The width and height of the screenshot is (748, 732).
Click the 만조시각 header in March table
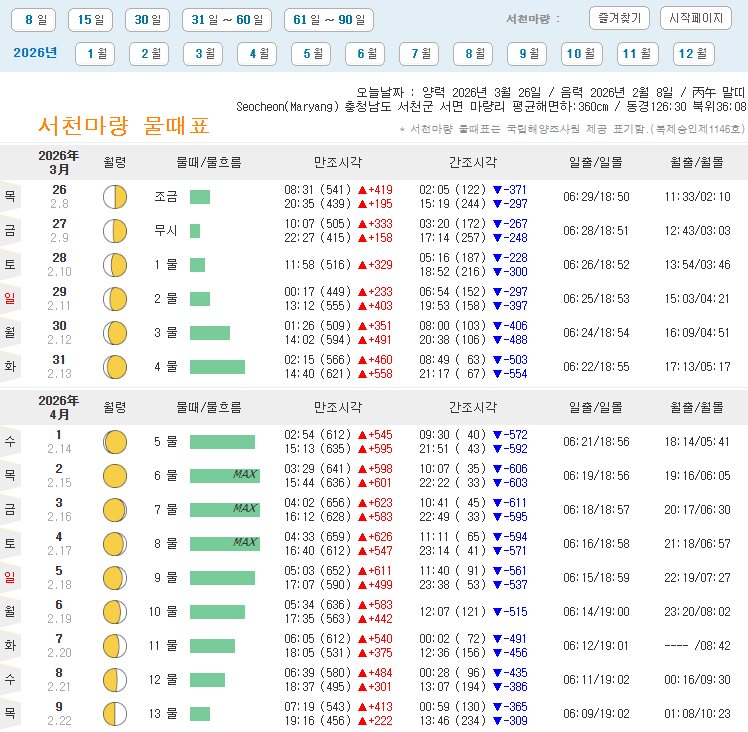(x=338, y=163)
